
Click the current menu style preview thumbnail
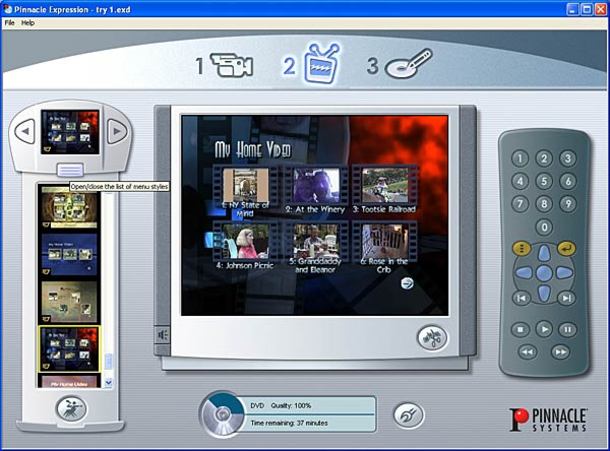tap(70, 132)
